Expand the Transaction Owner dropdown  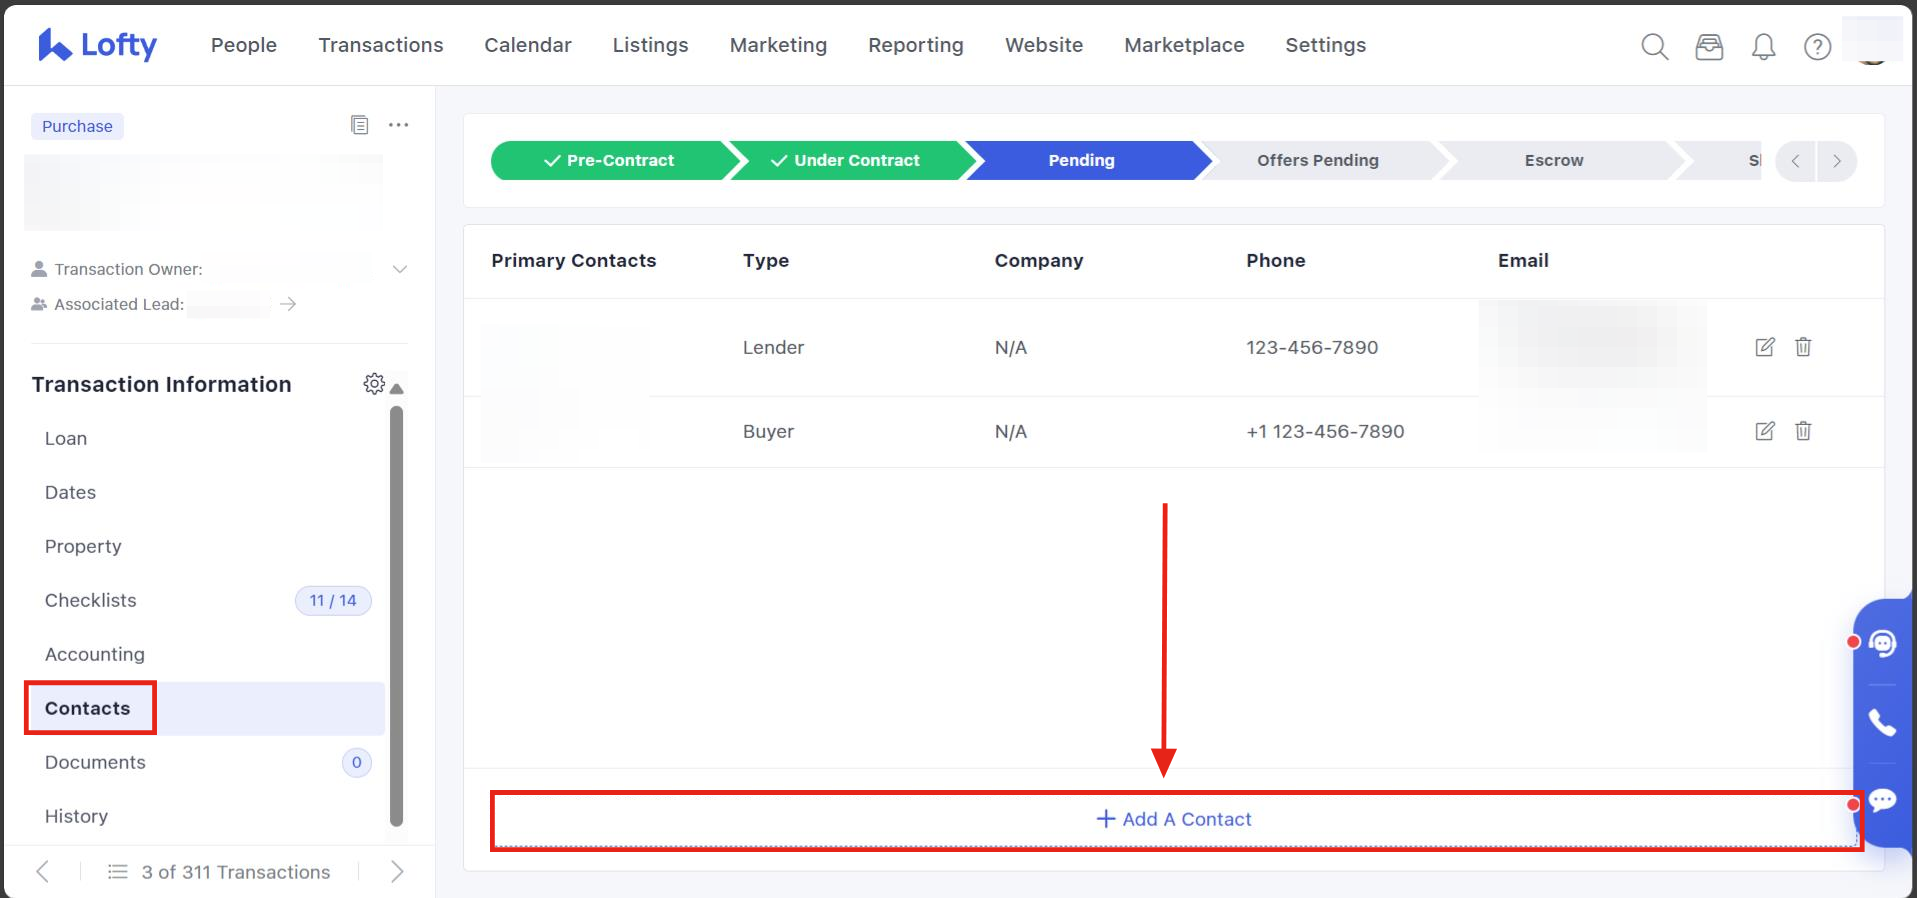(400, 269)
